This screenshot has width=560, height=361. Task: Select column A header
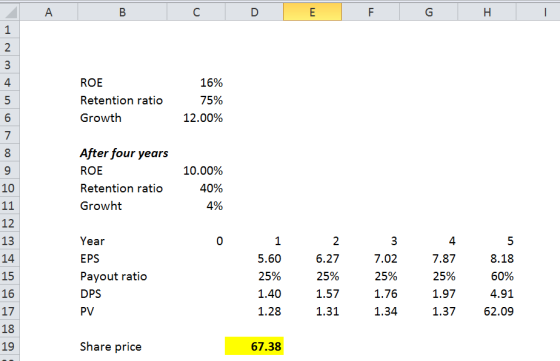(x=49, y=12)
